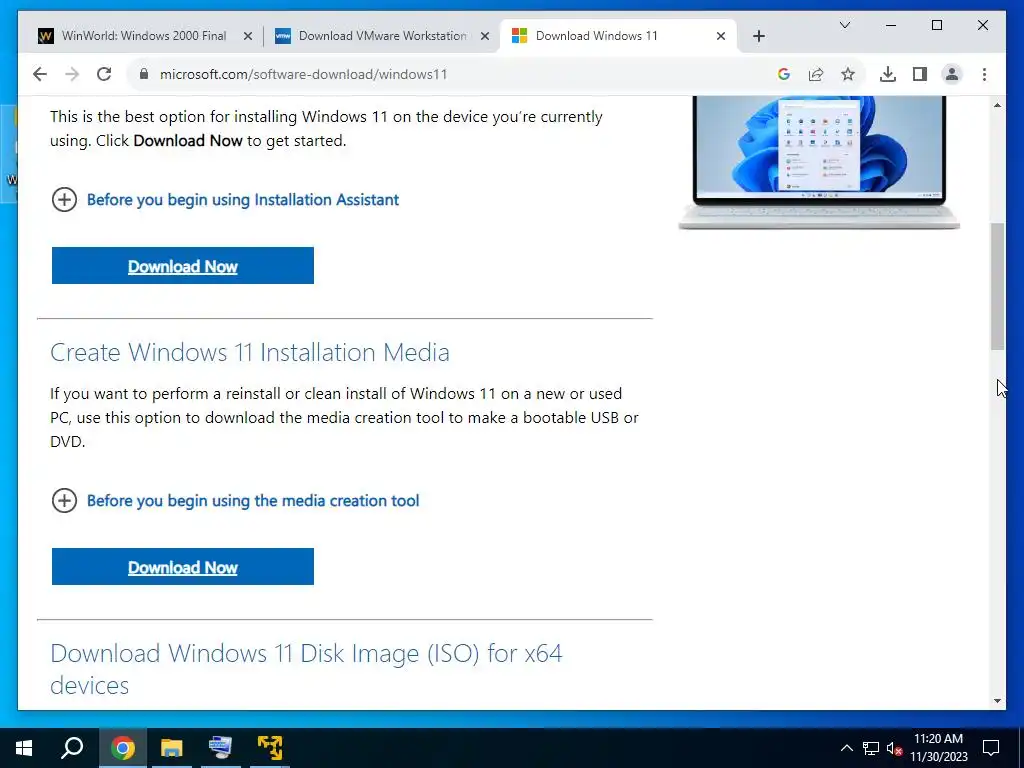Select the Download Windows 11 tab

click(618, 36)
